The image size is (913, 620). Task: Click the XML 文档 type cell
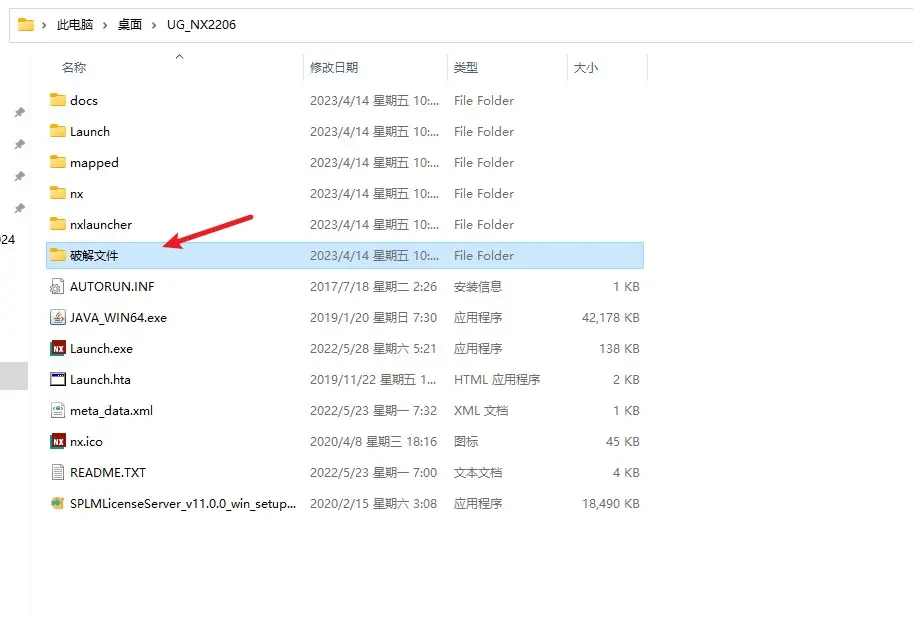(481, 411)
